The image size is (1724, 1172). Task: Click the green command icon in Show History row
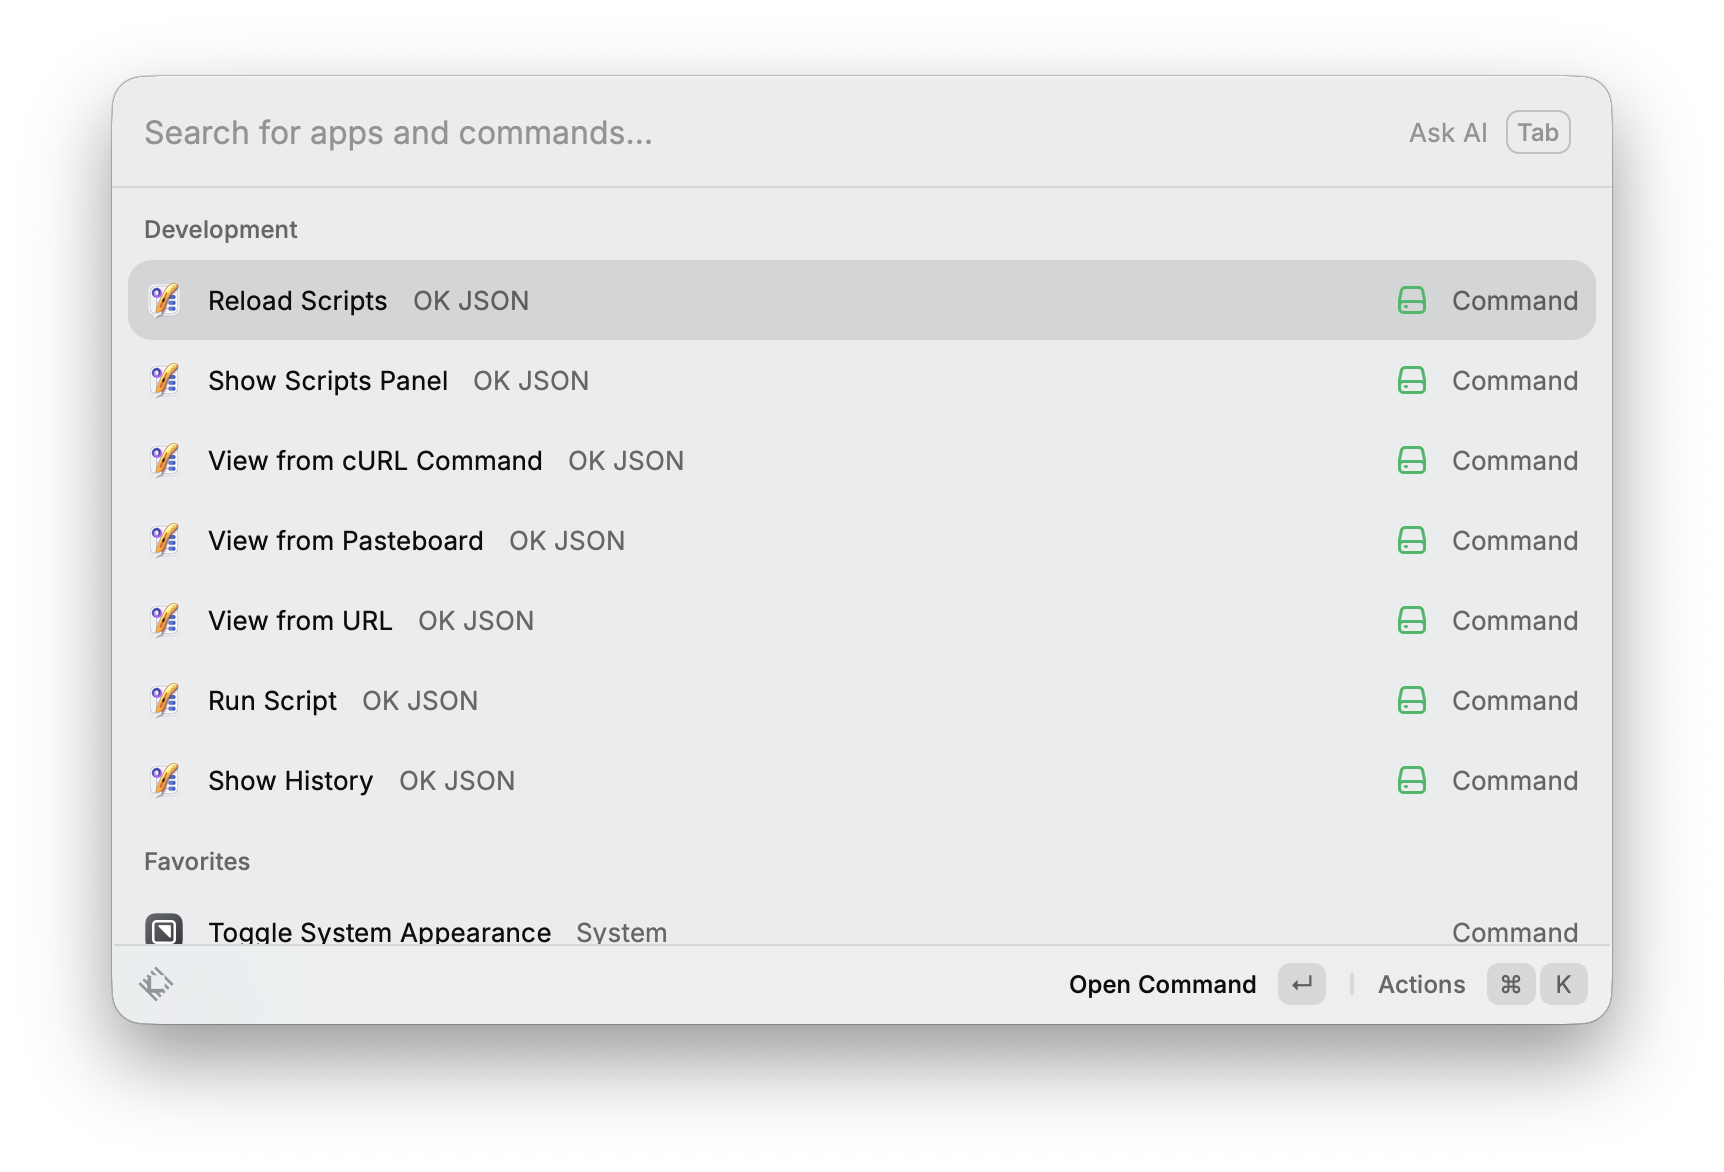(1411, 780)
